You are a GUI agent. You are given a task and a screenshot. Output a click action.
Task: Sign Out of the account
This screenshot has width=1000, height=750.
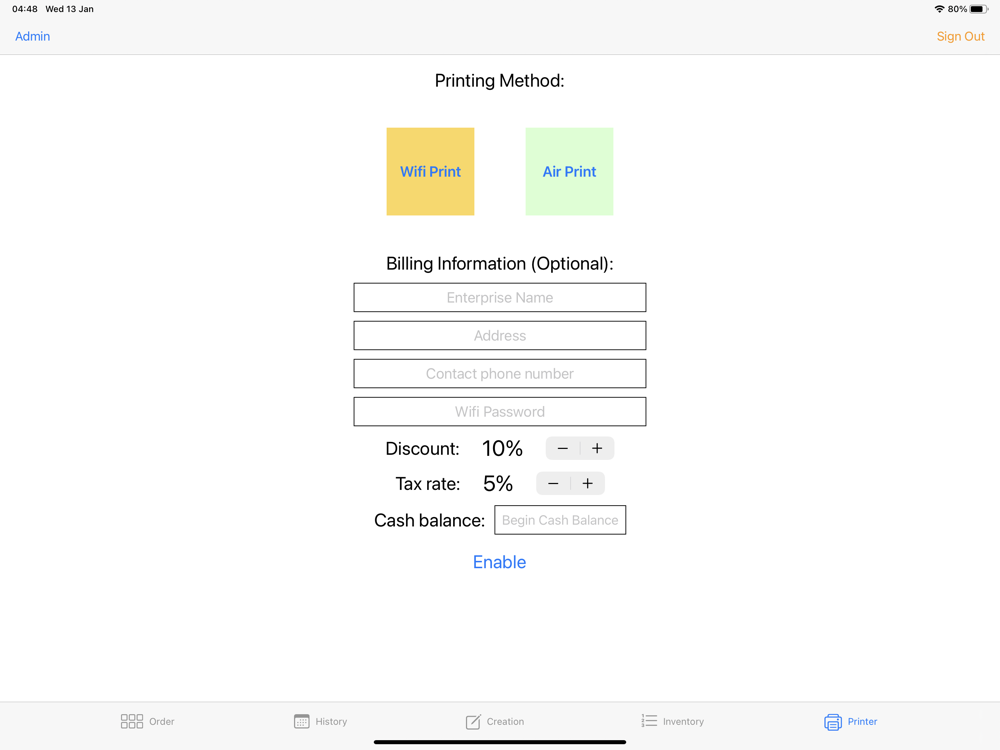960,36
